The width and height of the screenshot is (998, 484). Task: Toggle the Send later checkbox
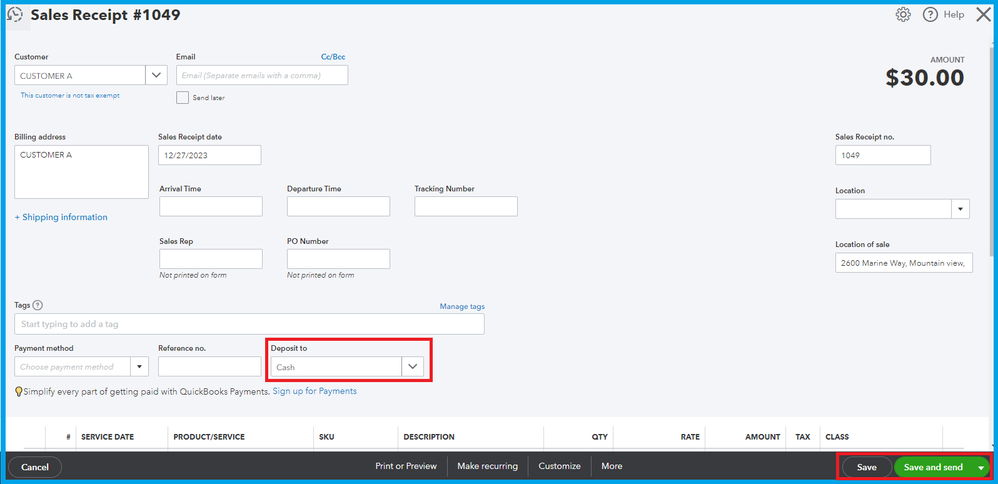183,97
